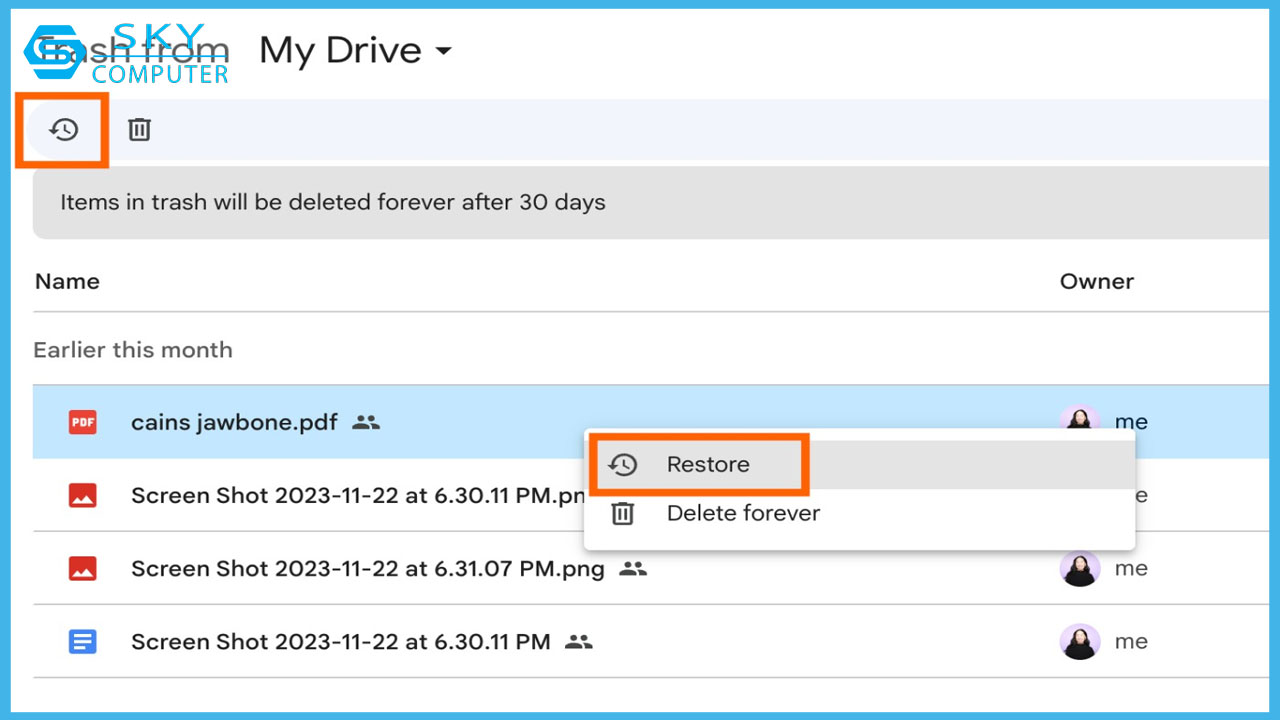Image resolution: width=1280 pixels, height=720 pixels.
Task: Click owner avatar in 6.31.07 PM.png row
Action: tap(1079, 569)
